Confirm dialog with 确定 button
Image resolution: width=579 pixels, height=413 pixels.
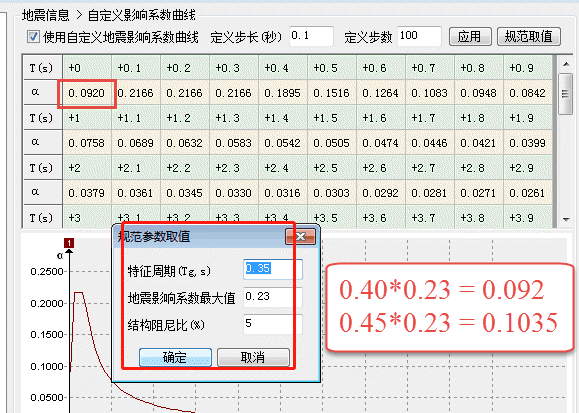point(175,357)
